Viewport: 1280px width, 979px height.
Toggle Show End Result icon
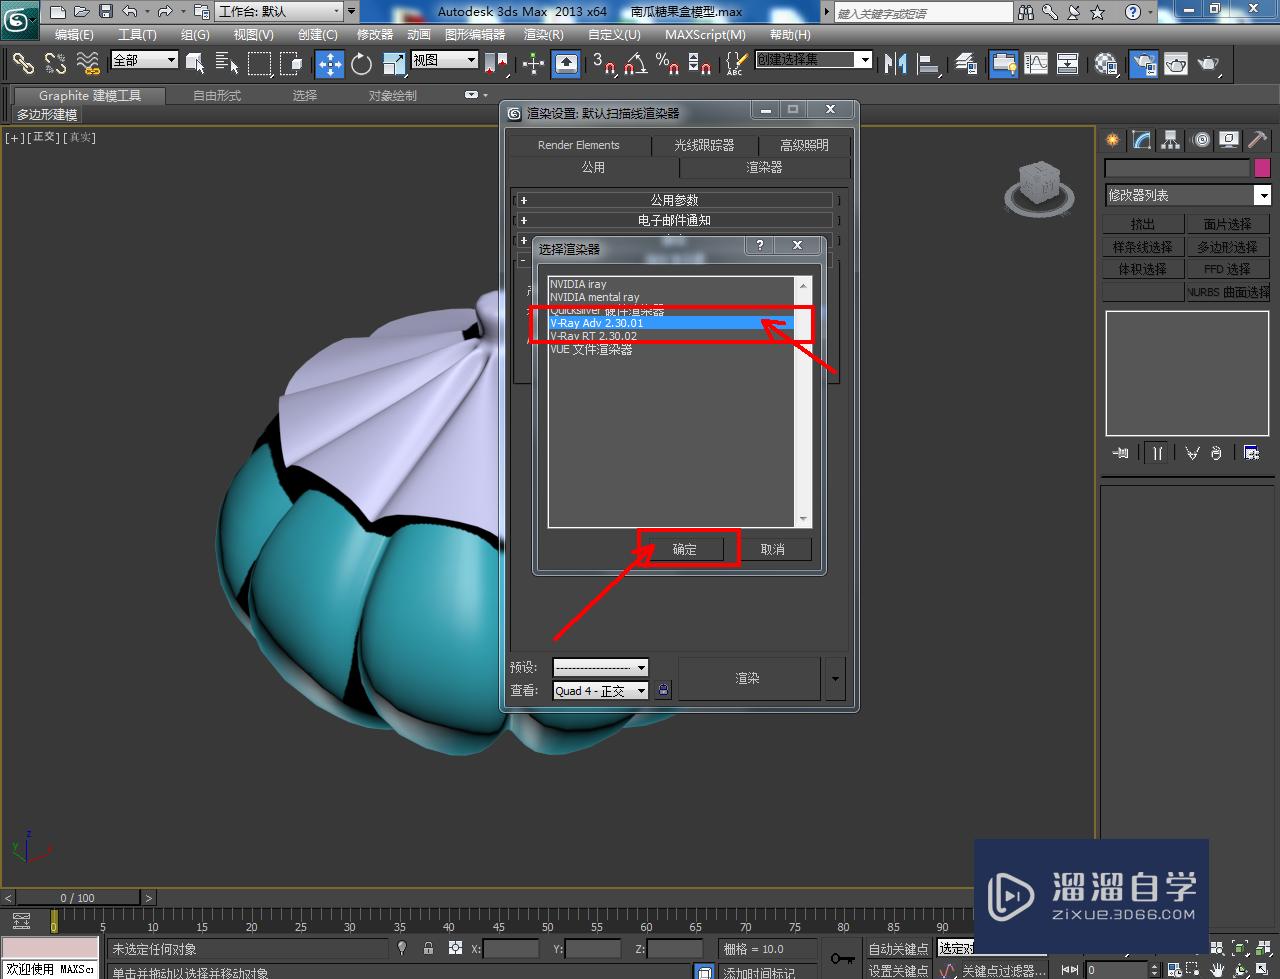(x=1157, y=453)
